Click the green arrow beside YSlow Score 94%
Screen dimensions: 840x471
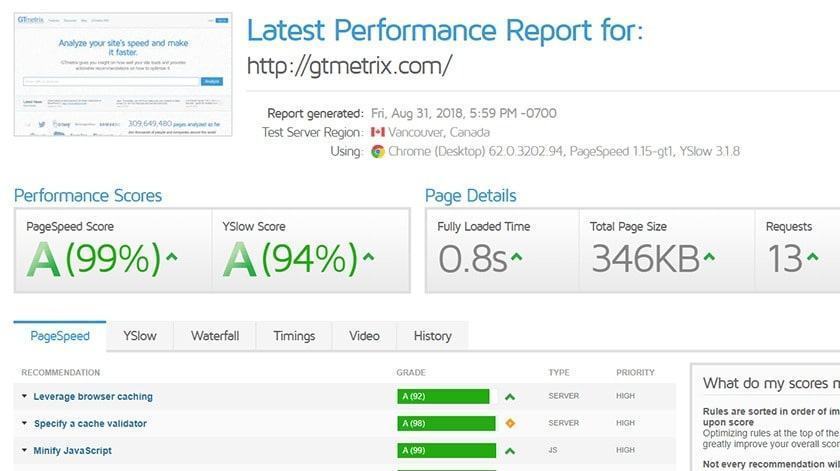click(368, 257)
